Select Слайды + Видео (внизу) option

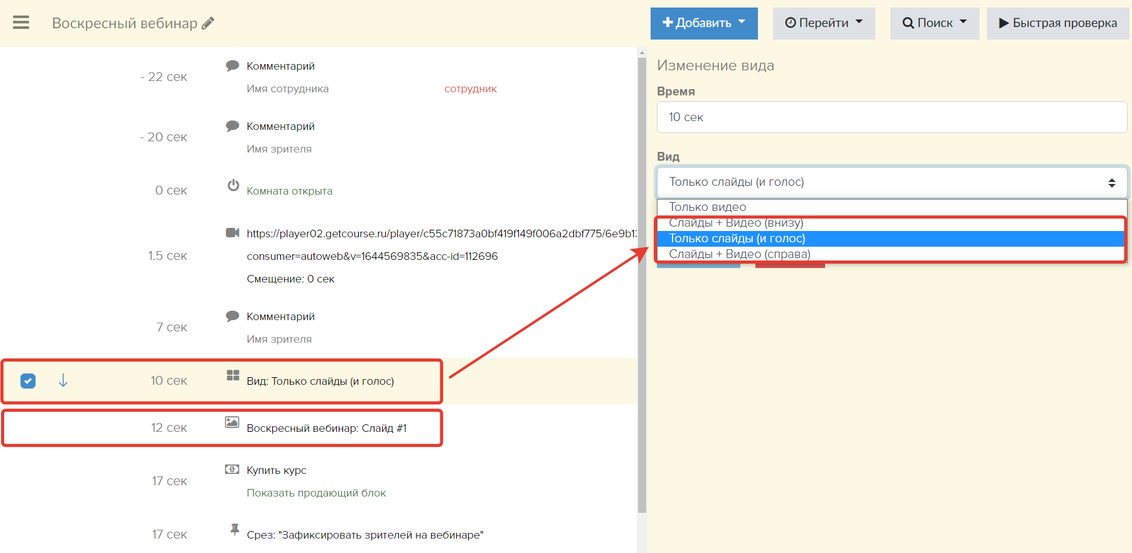click(x=736, y=223)
